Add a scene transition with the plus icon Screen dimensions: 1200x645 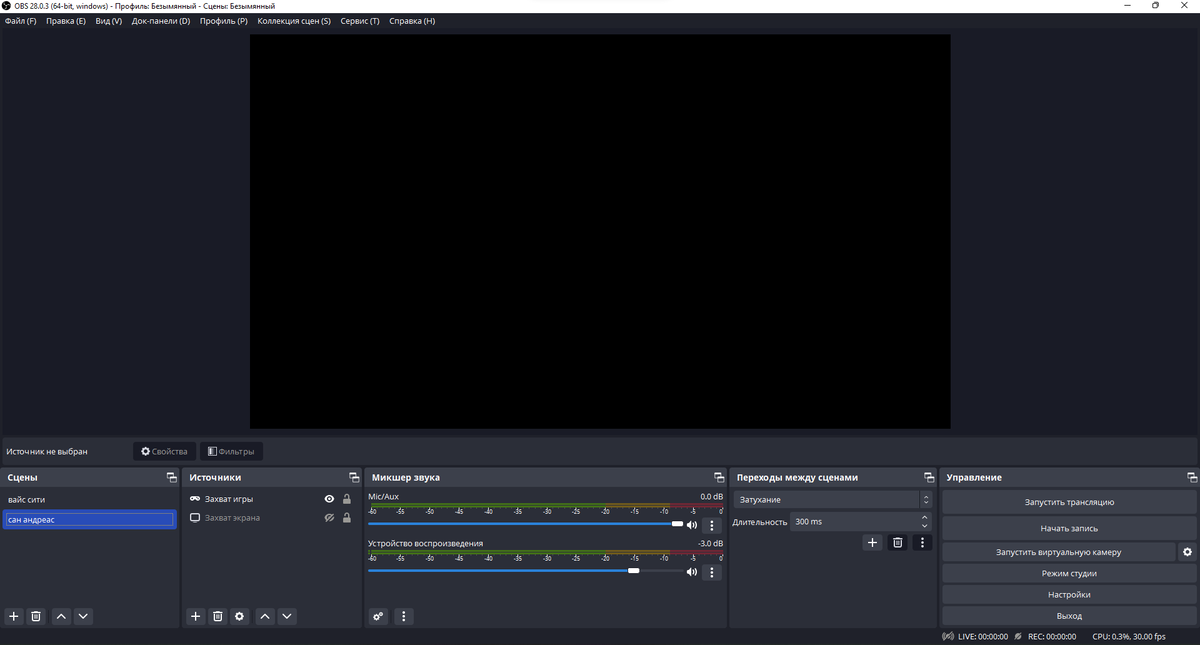tap(872, 542)
